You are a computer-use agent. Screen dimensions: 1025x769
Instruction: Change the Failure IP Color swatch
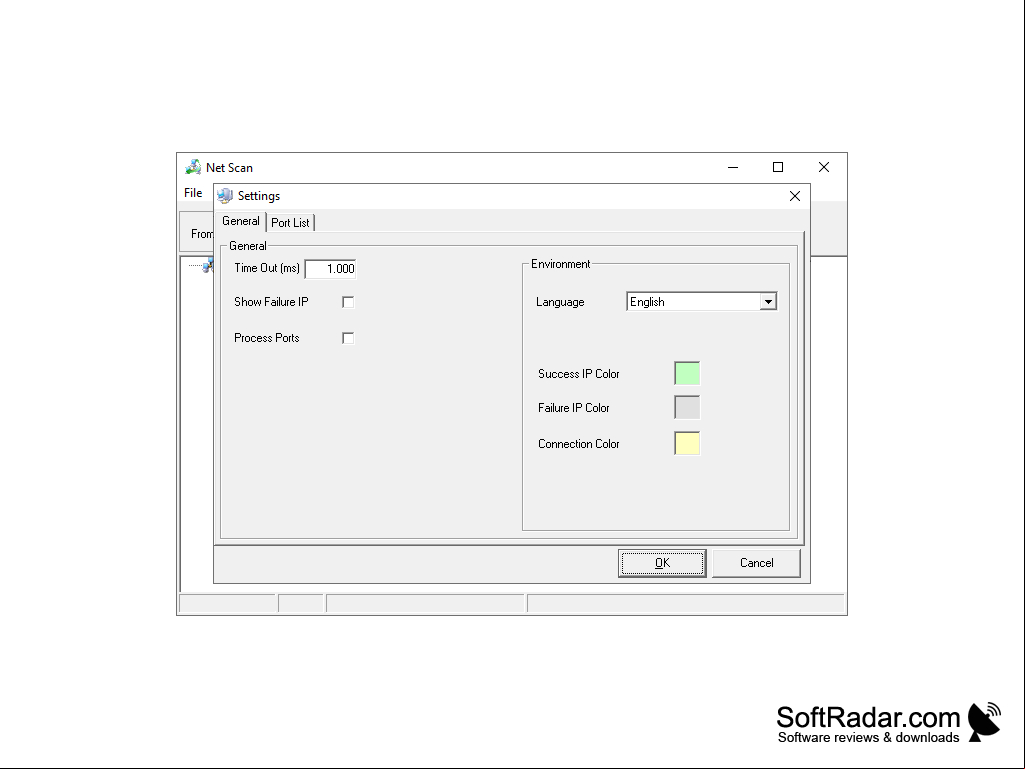687,407
